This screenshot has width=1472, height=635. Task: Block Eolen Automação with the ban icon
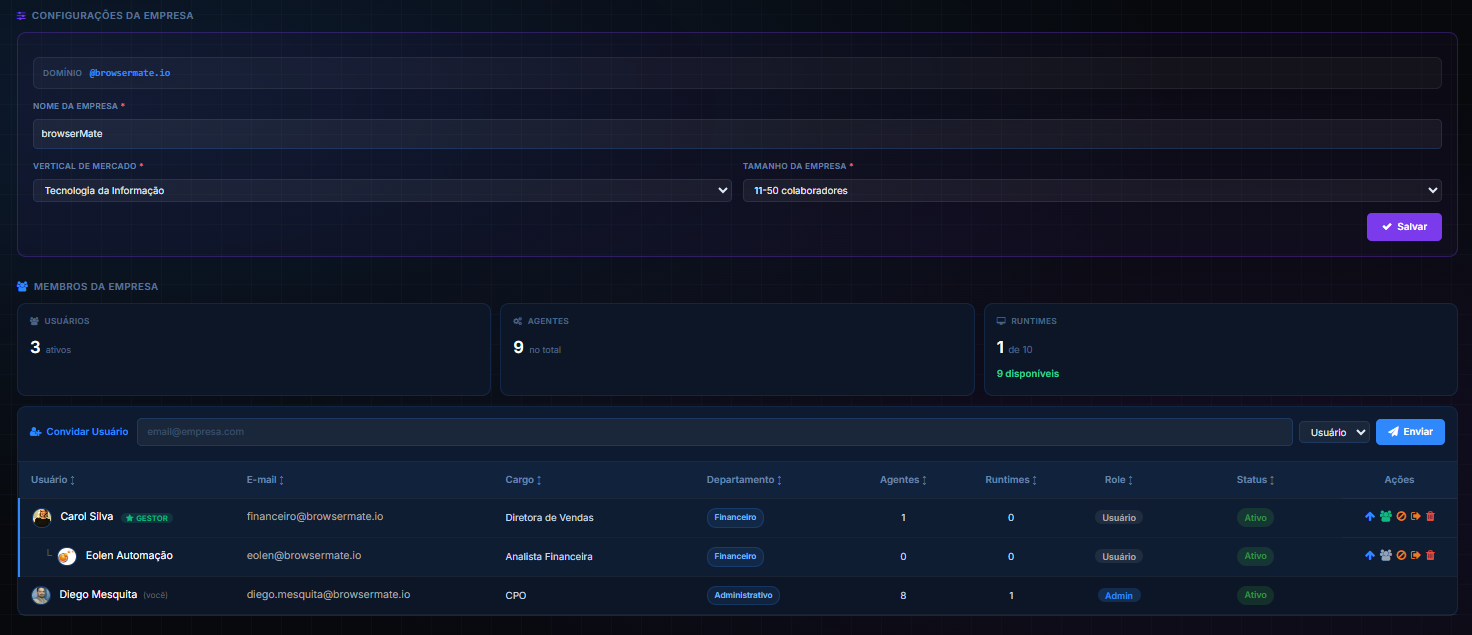[1401, 555]
